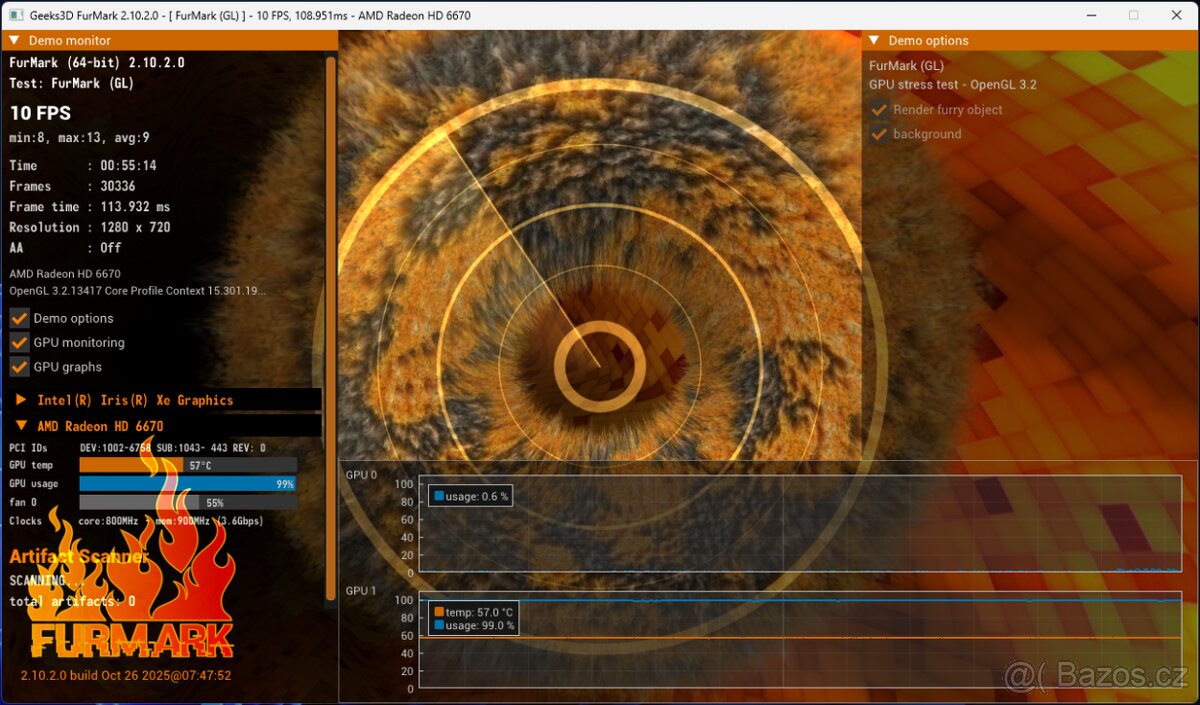Toggle the Render furry object checkbox
The image size is (1200, 705).
coord(879,110)
